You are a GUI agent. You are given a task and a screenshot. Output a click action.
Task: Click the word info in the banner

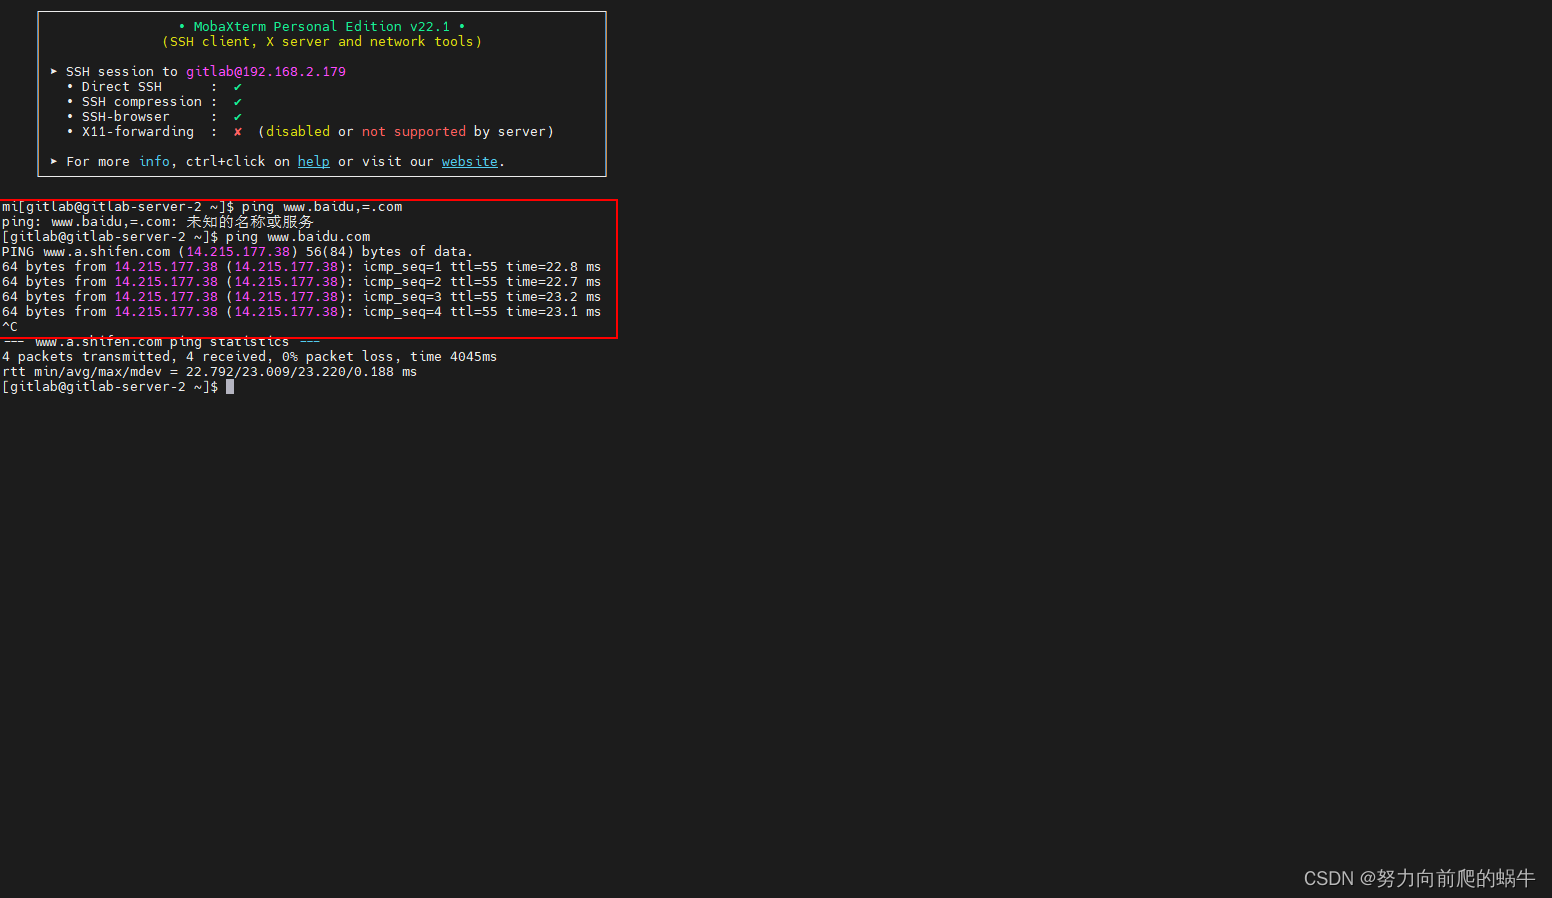(154, 162)
